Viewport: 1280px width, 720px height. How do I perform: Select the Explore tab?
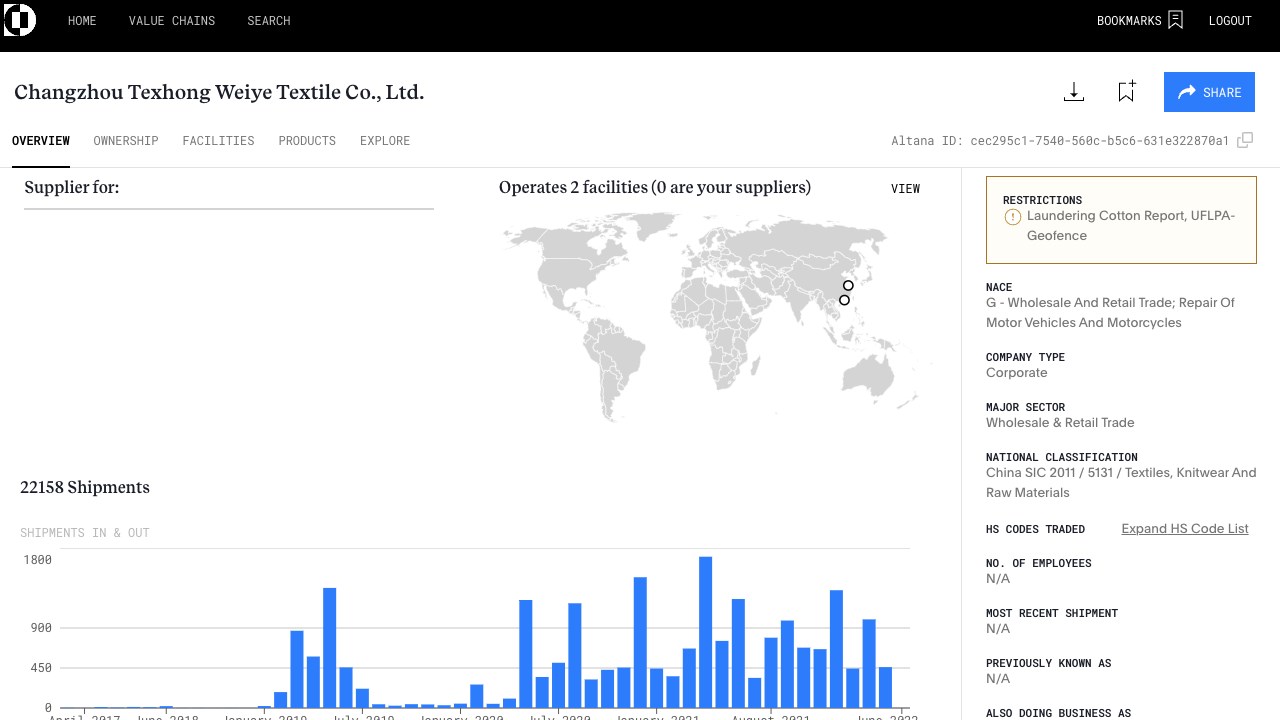pyautogui.click(x=385, y=141)
